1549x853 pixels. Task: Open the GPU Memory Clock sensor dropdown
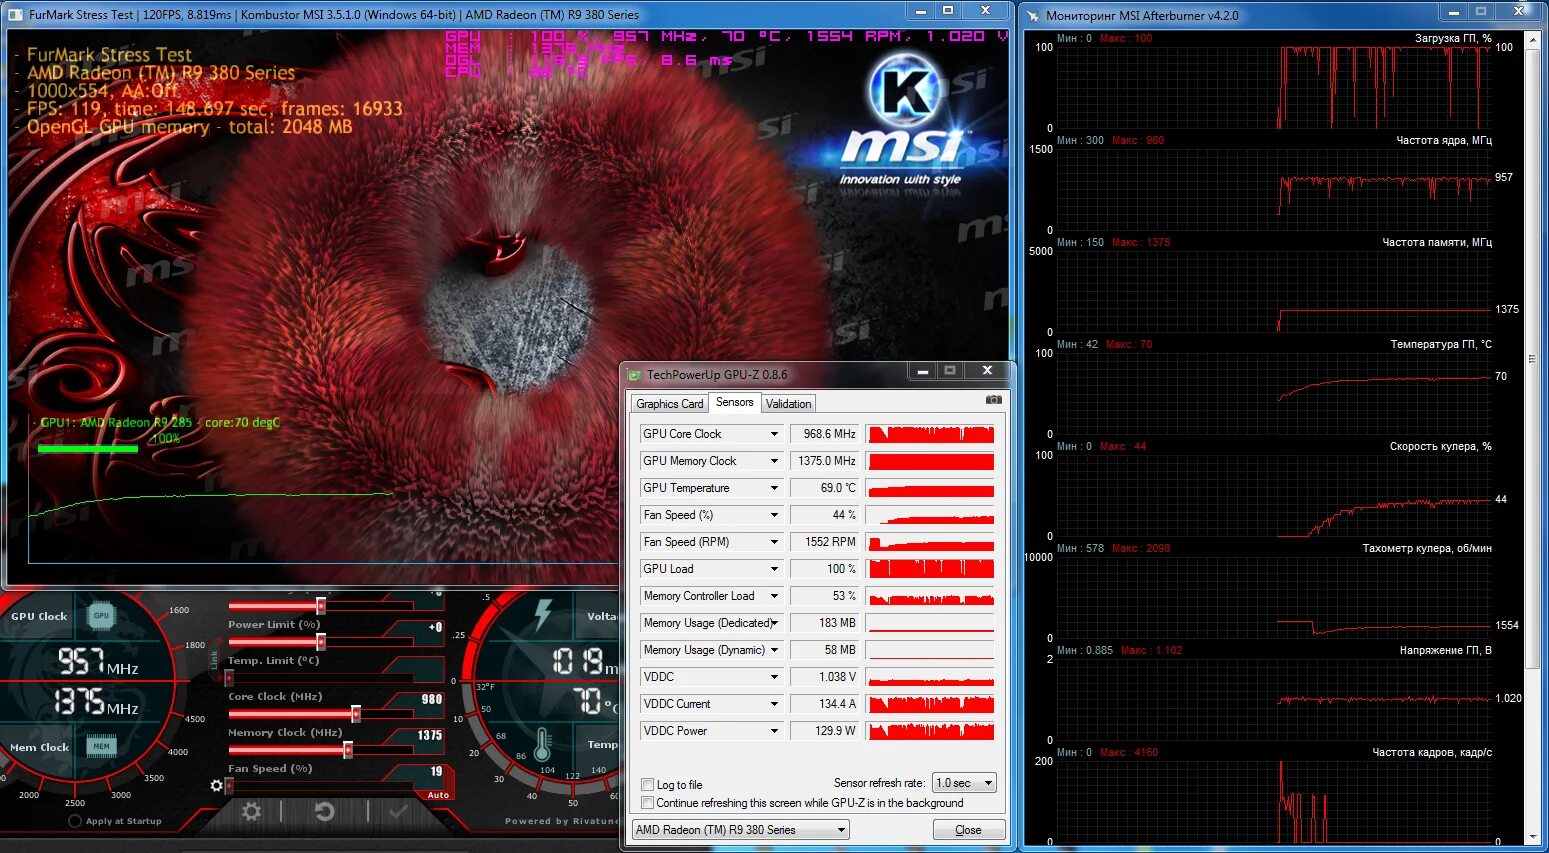point(774,461)
